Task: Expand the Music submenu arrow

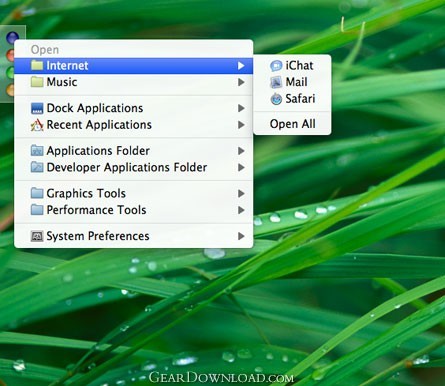Action: 241,82
